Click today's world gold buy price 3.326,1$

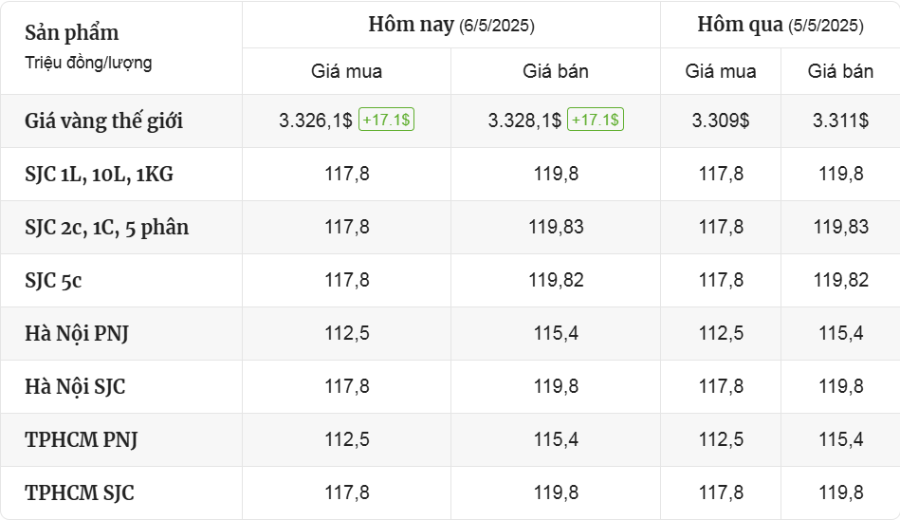(x=315, y=121)
